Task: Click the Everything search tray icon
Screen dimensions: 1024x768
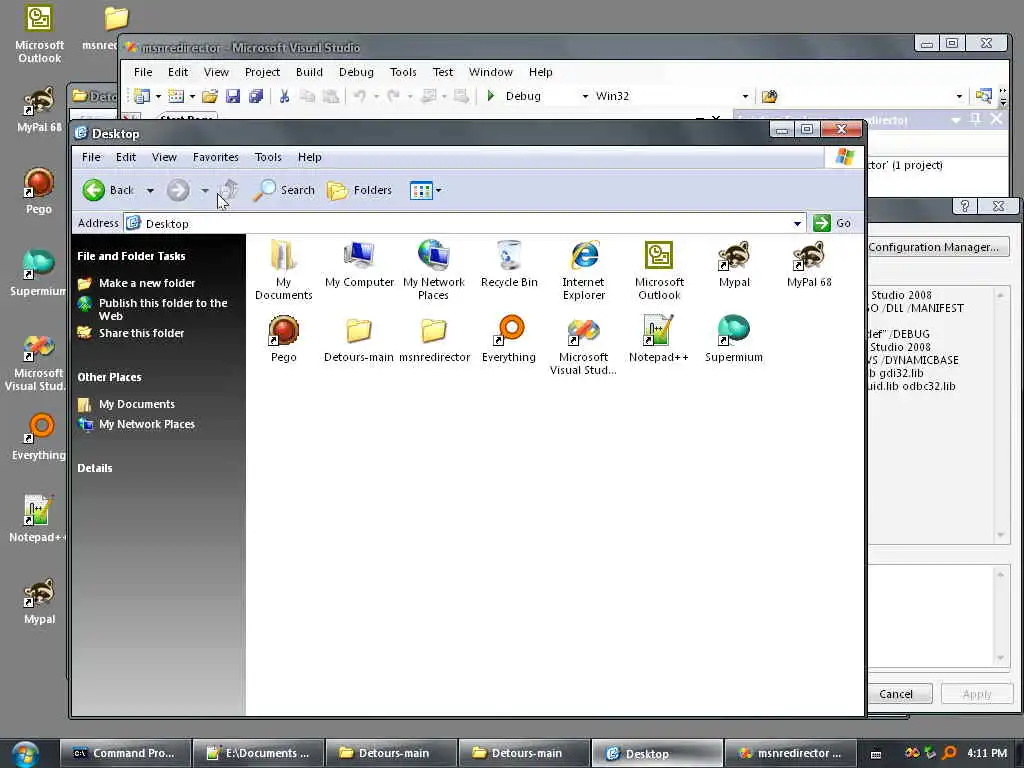Action: 950,753
